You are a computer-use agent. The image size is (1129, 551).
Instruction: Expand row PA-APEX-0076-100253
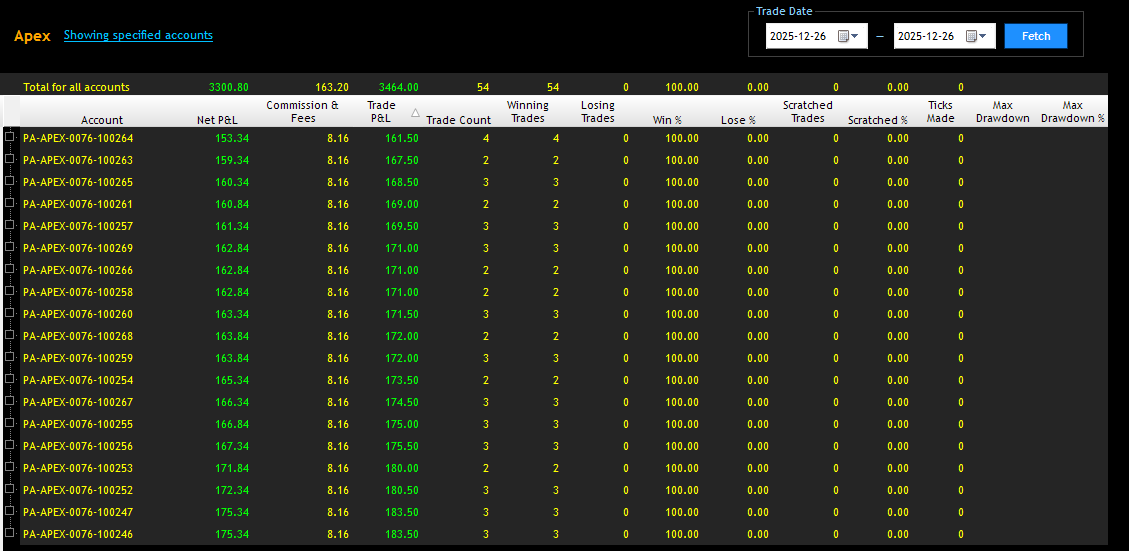tap(9, 467)
